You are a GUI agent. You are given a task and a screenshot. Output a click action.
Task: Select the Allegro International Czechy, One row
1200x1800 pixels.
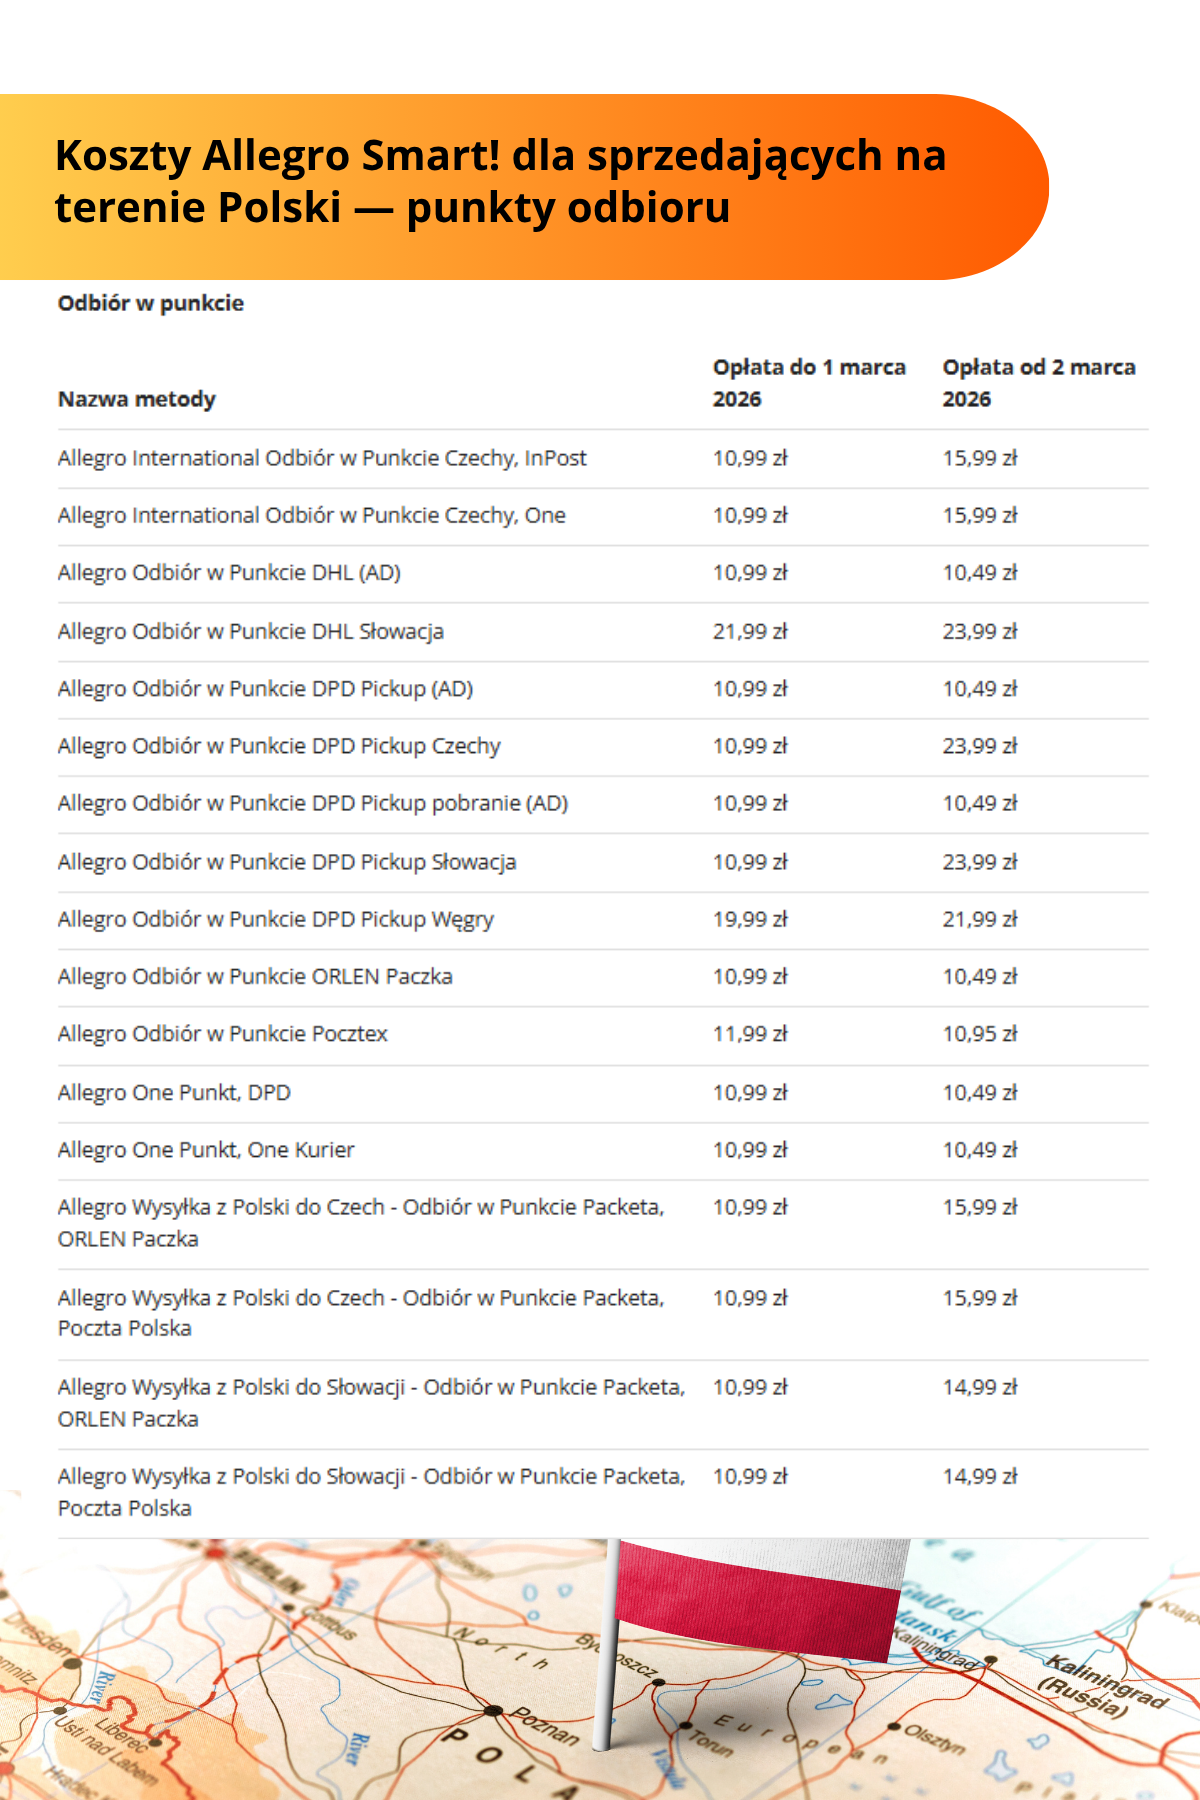coord(311,515)
